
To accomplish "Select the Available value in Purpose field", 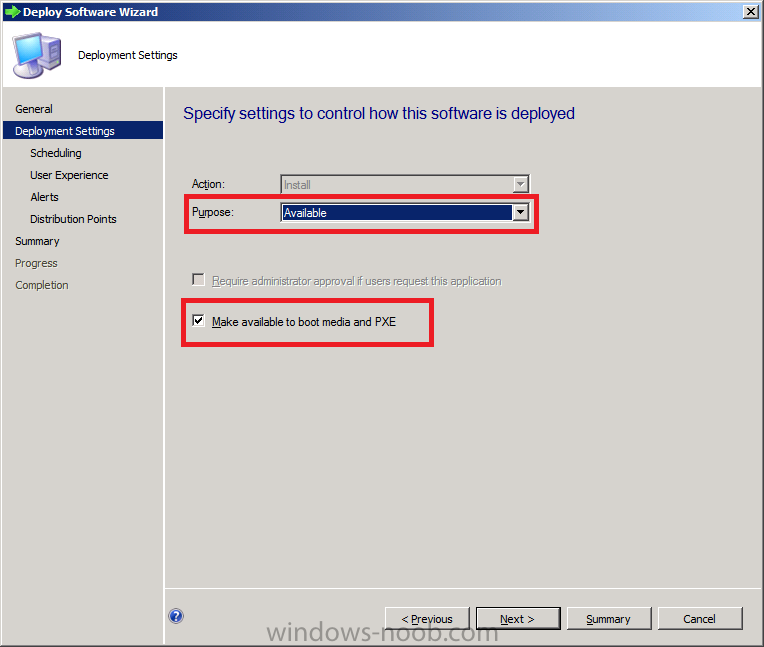I will [x=397, y=212].
